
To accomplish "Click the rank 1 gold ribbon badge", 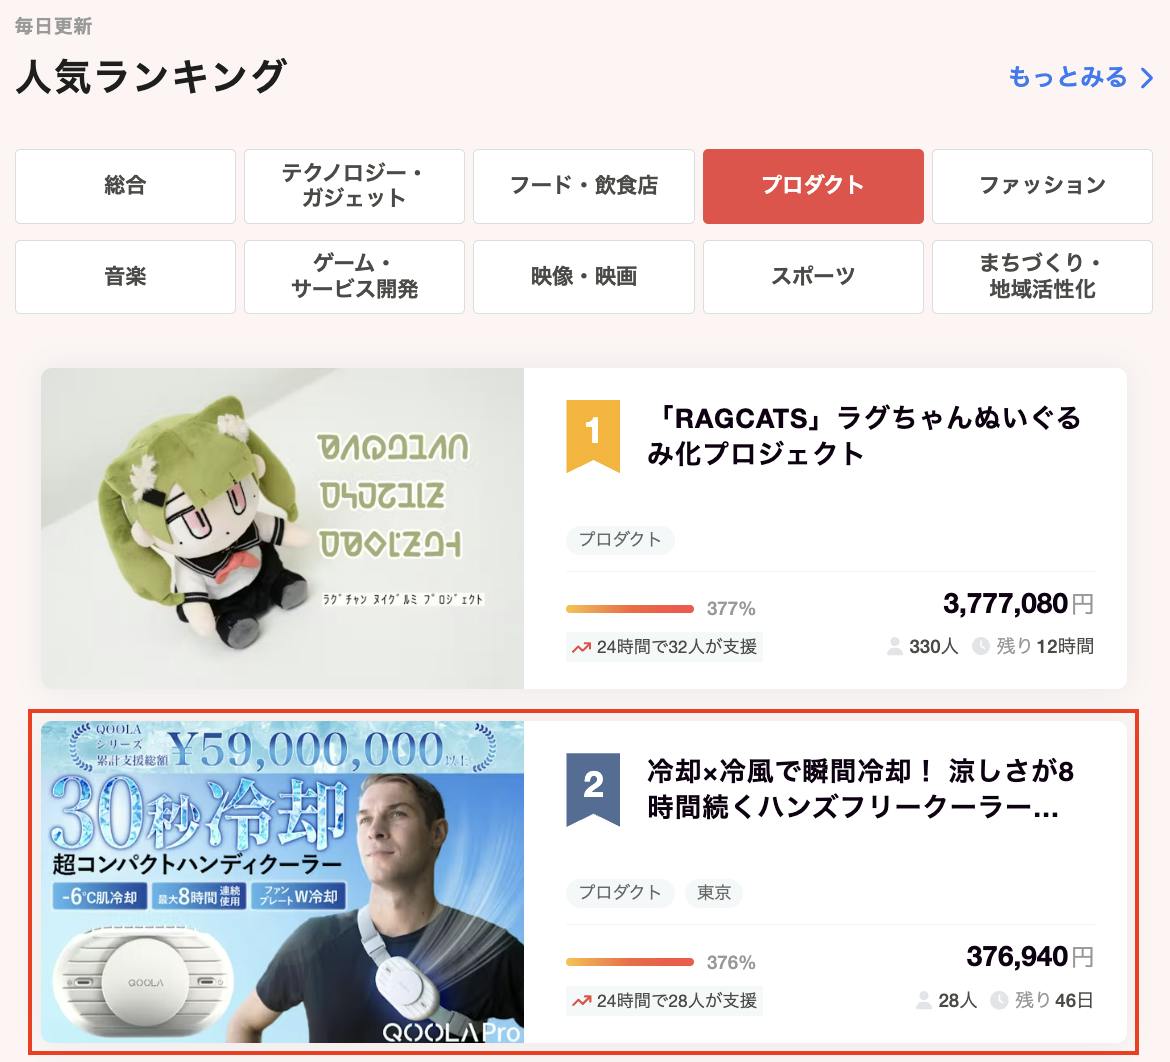I will click(x=592, y=436).
